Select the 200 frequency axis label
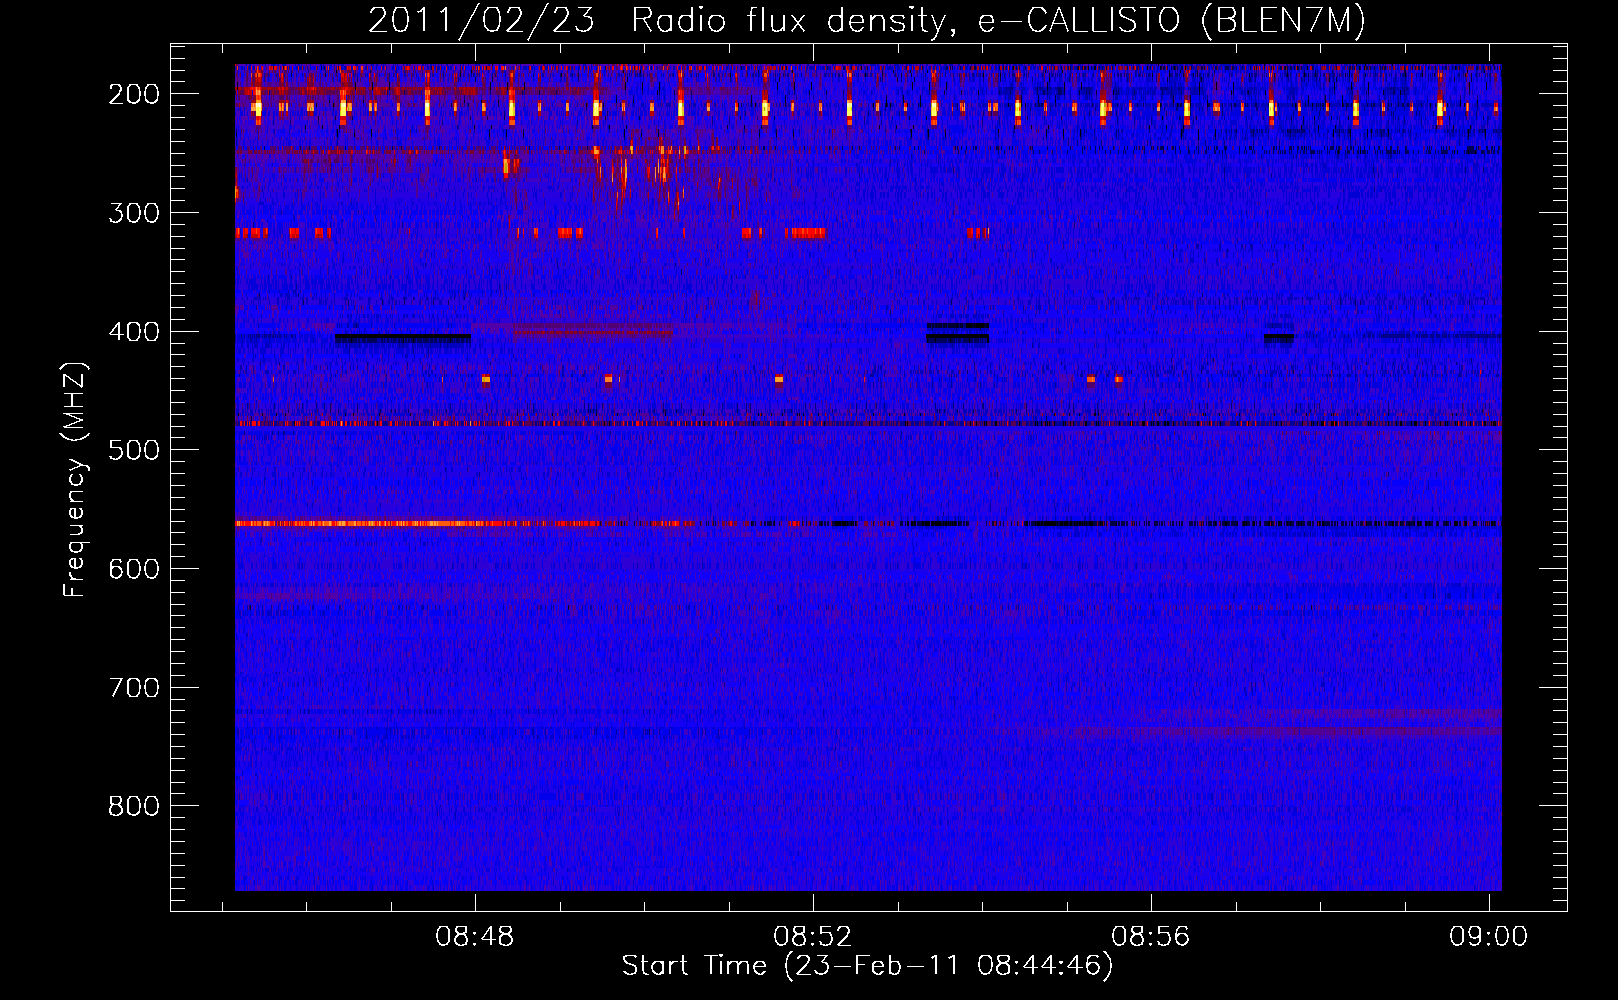The height and width of the screenshot is (1000, 1618). click(134, 94)
